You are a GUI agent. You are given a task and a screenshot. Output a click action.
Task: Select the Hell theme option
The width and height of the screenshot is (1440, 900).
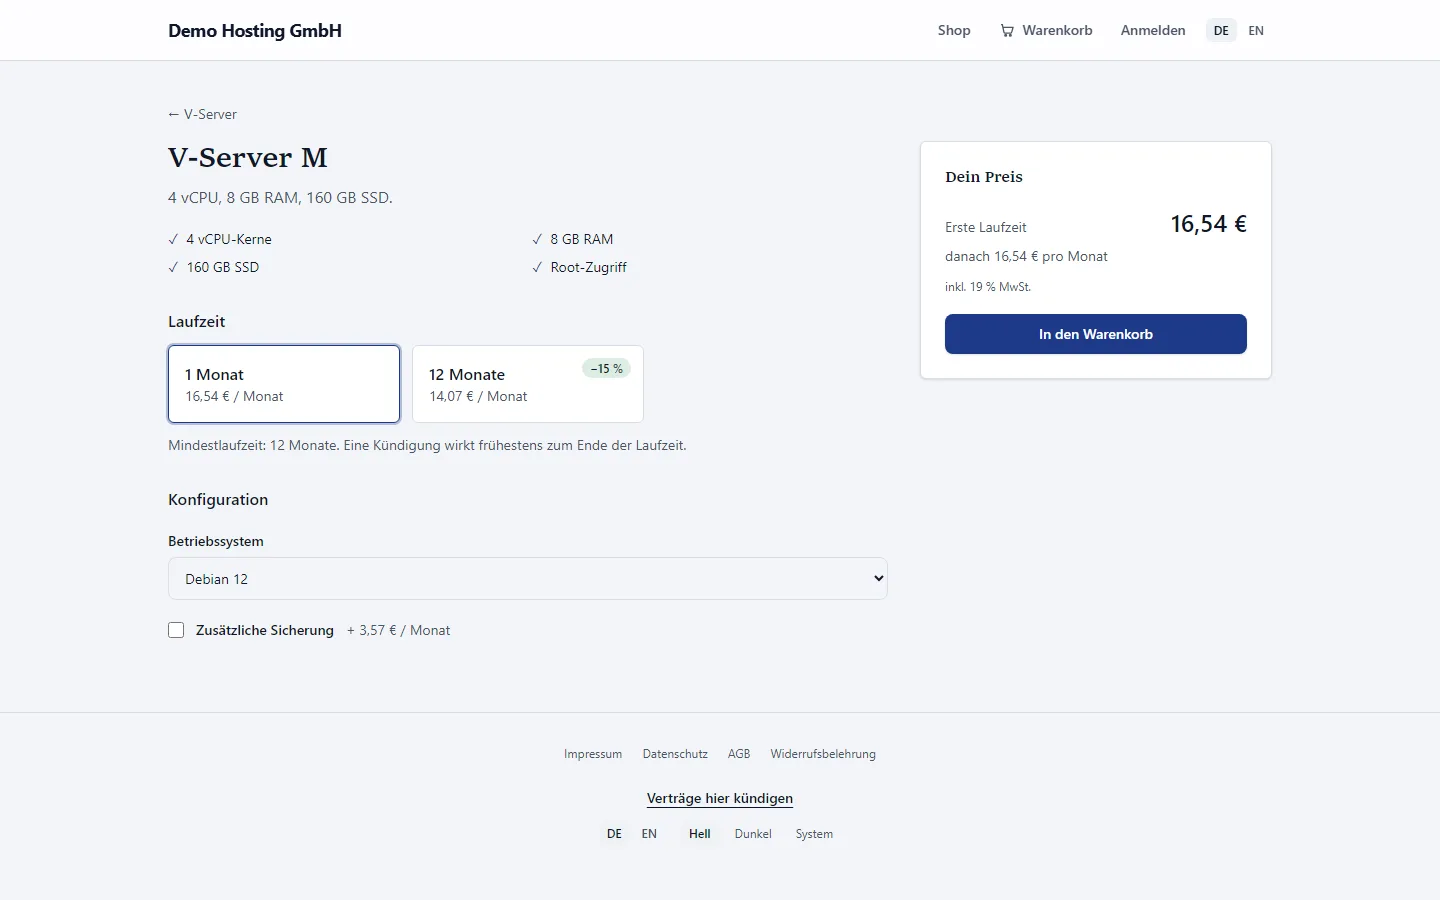pos(700,834)
